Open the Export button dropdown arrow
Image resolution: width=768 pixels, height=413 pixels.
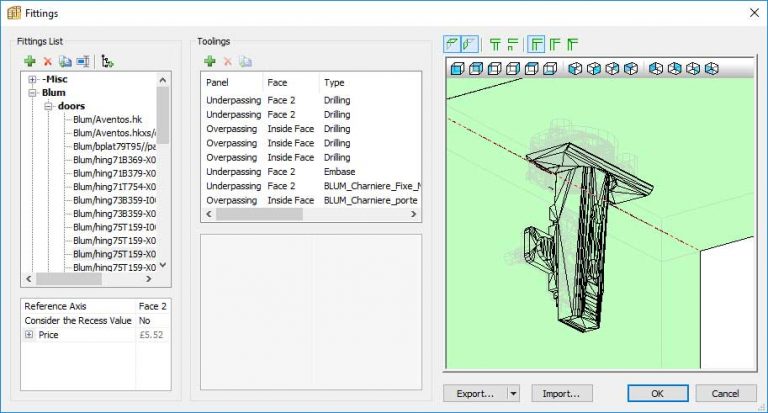click(513, 393)
